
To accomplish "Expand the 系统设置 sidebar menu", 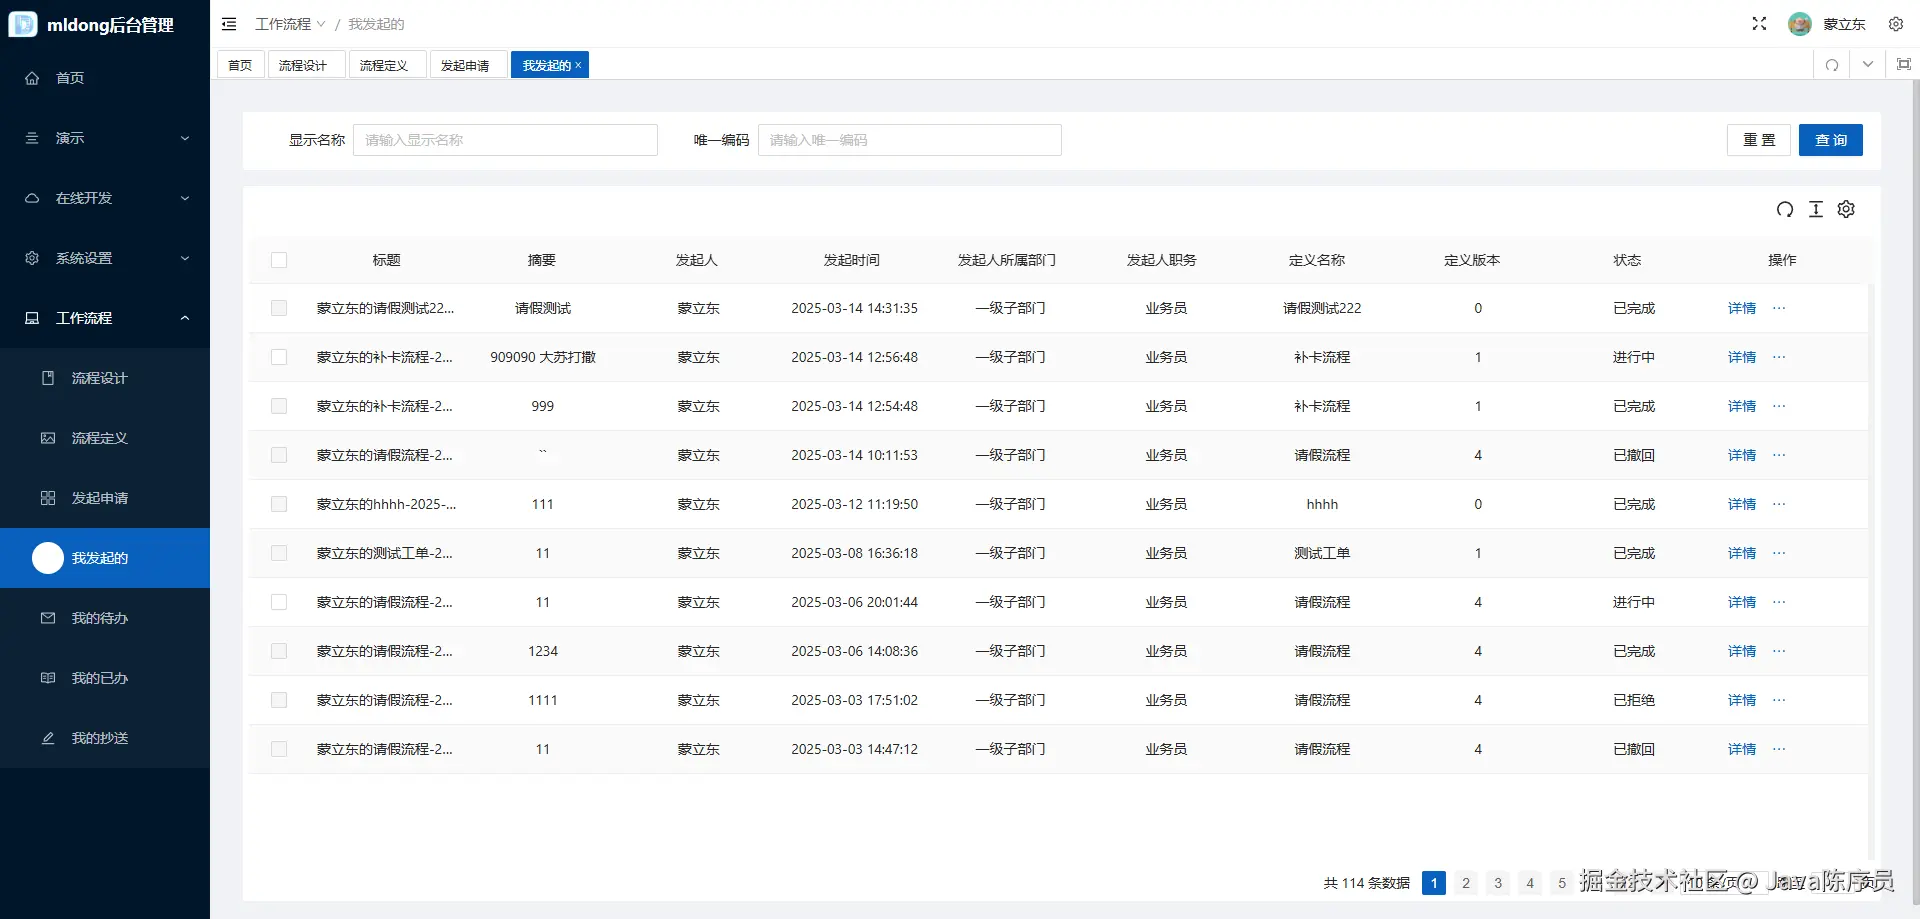I will tap(105, 258).
